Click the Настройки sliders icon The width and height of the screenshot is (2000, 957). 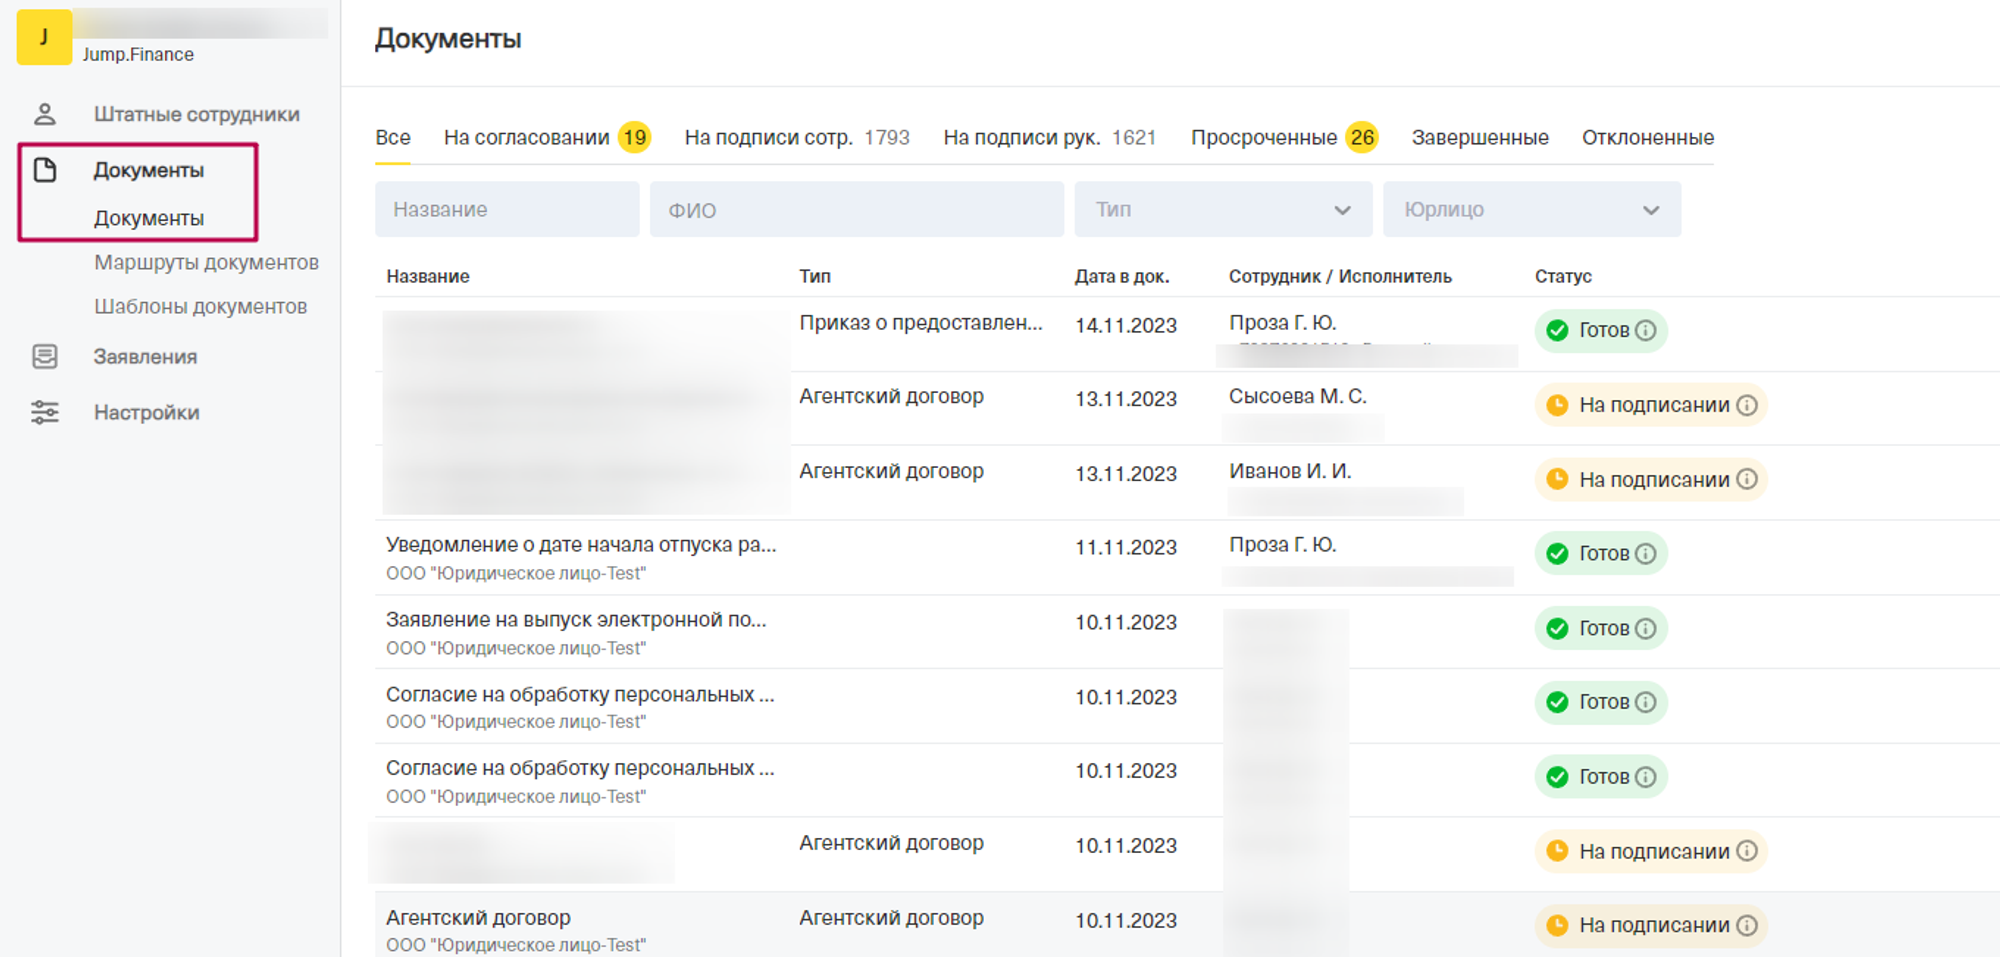pyautogui.click(x=45, y=412)
